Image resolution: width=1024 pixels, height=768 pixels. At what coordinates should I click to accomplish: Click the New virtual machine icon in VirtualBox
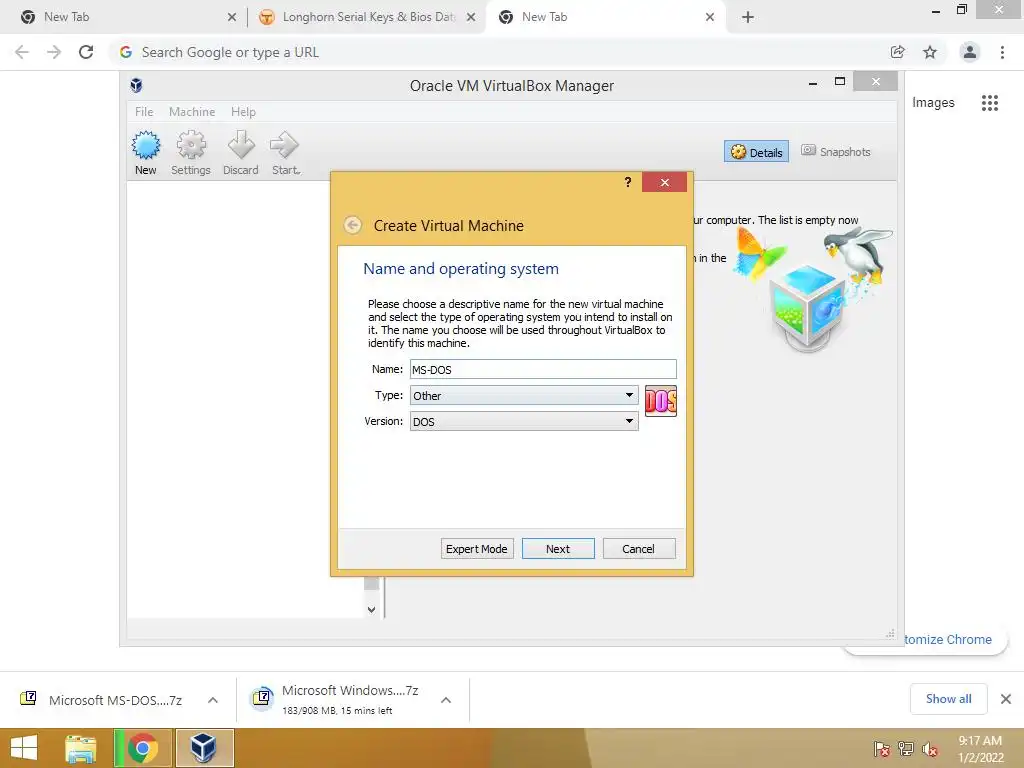[x=146, y=145]
